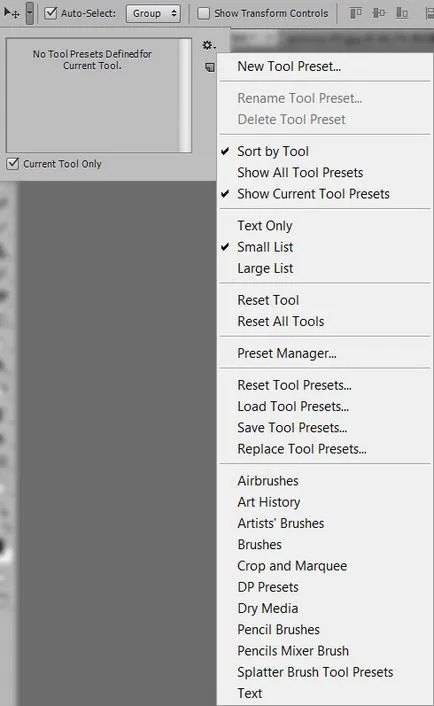The height and width of the screenshot is (706, 434).
Task: Open the Group auto-select dropdown
Action: point(153,14)
